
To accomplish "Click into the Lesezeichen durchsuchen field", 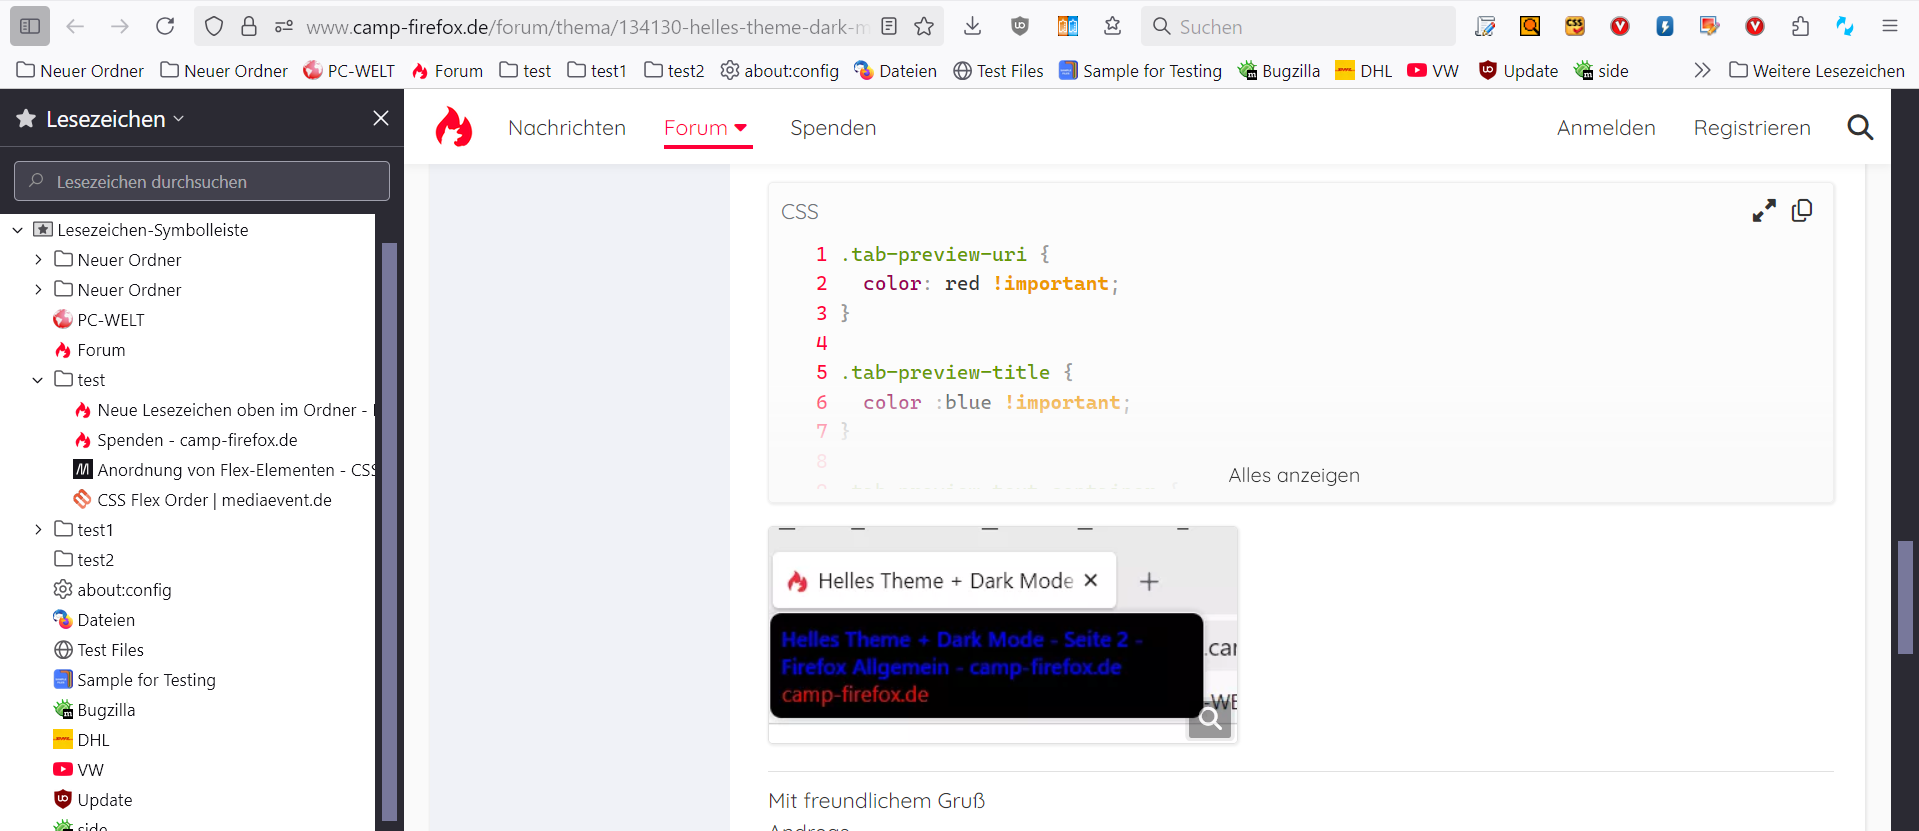I will click(x=202, y=181).
